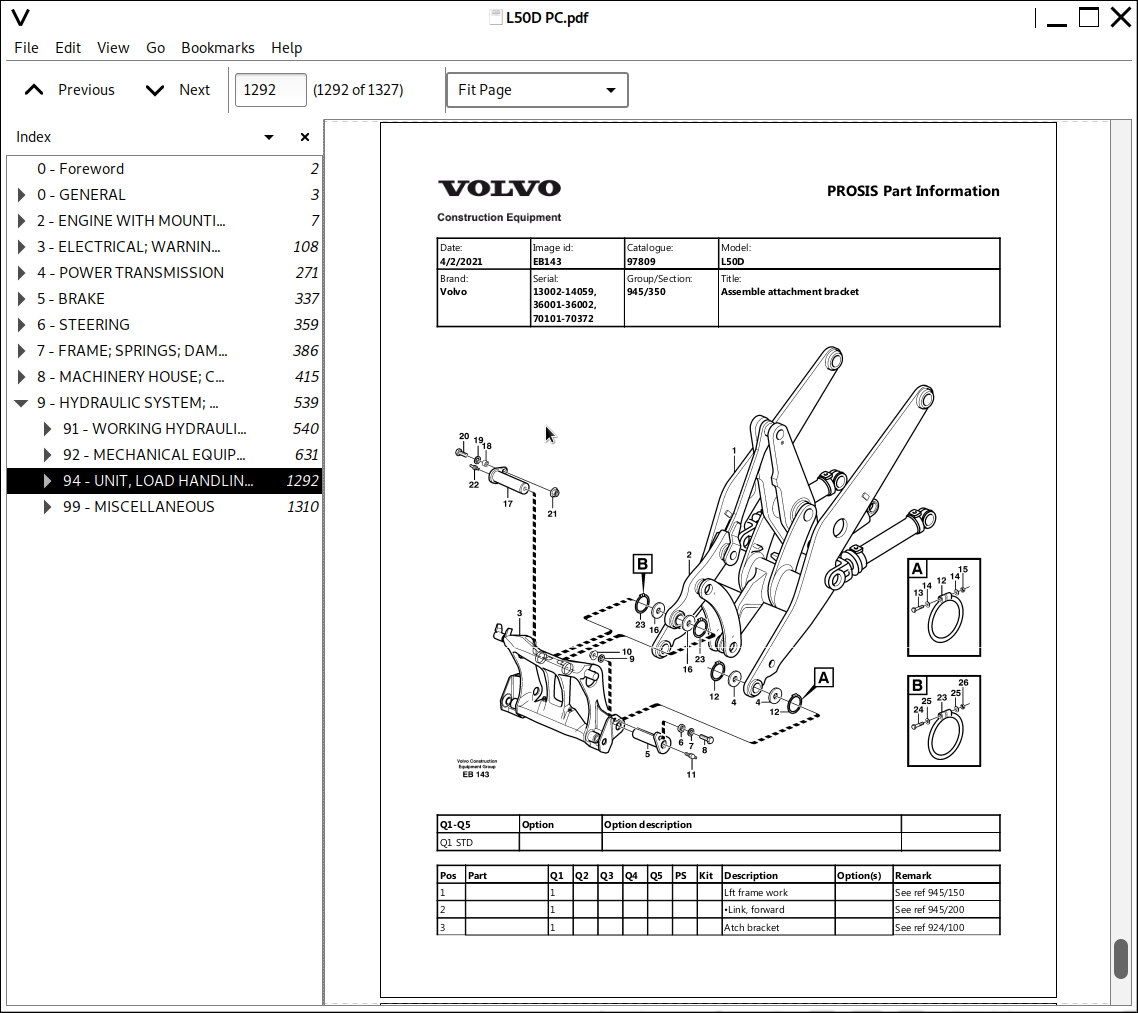
Task: Close the Index side panel
Action: coord(305,137)
